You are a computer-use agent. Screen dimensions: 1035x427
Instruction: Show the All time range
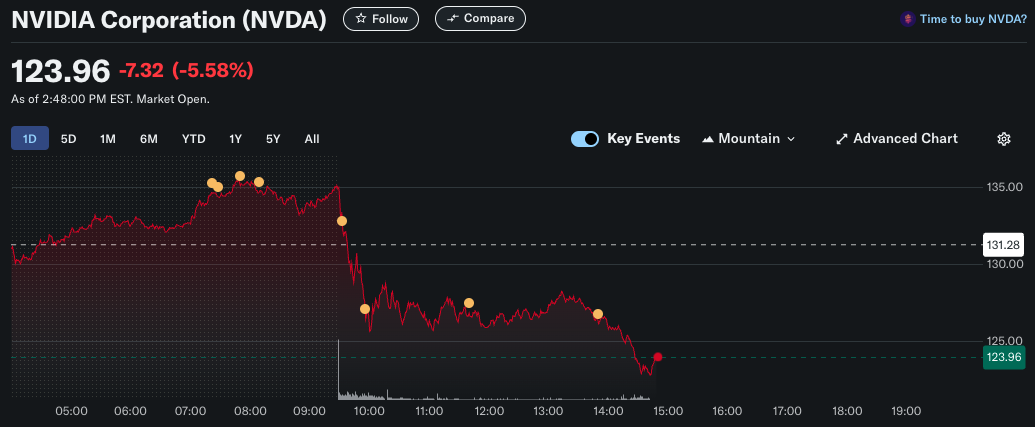click(x=312, y=139)
